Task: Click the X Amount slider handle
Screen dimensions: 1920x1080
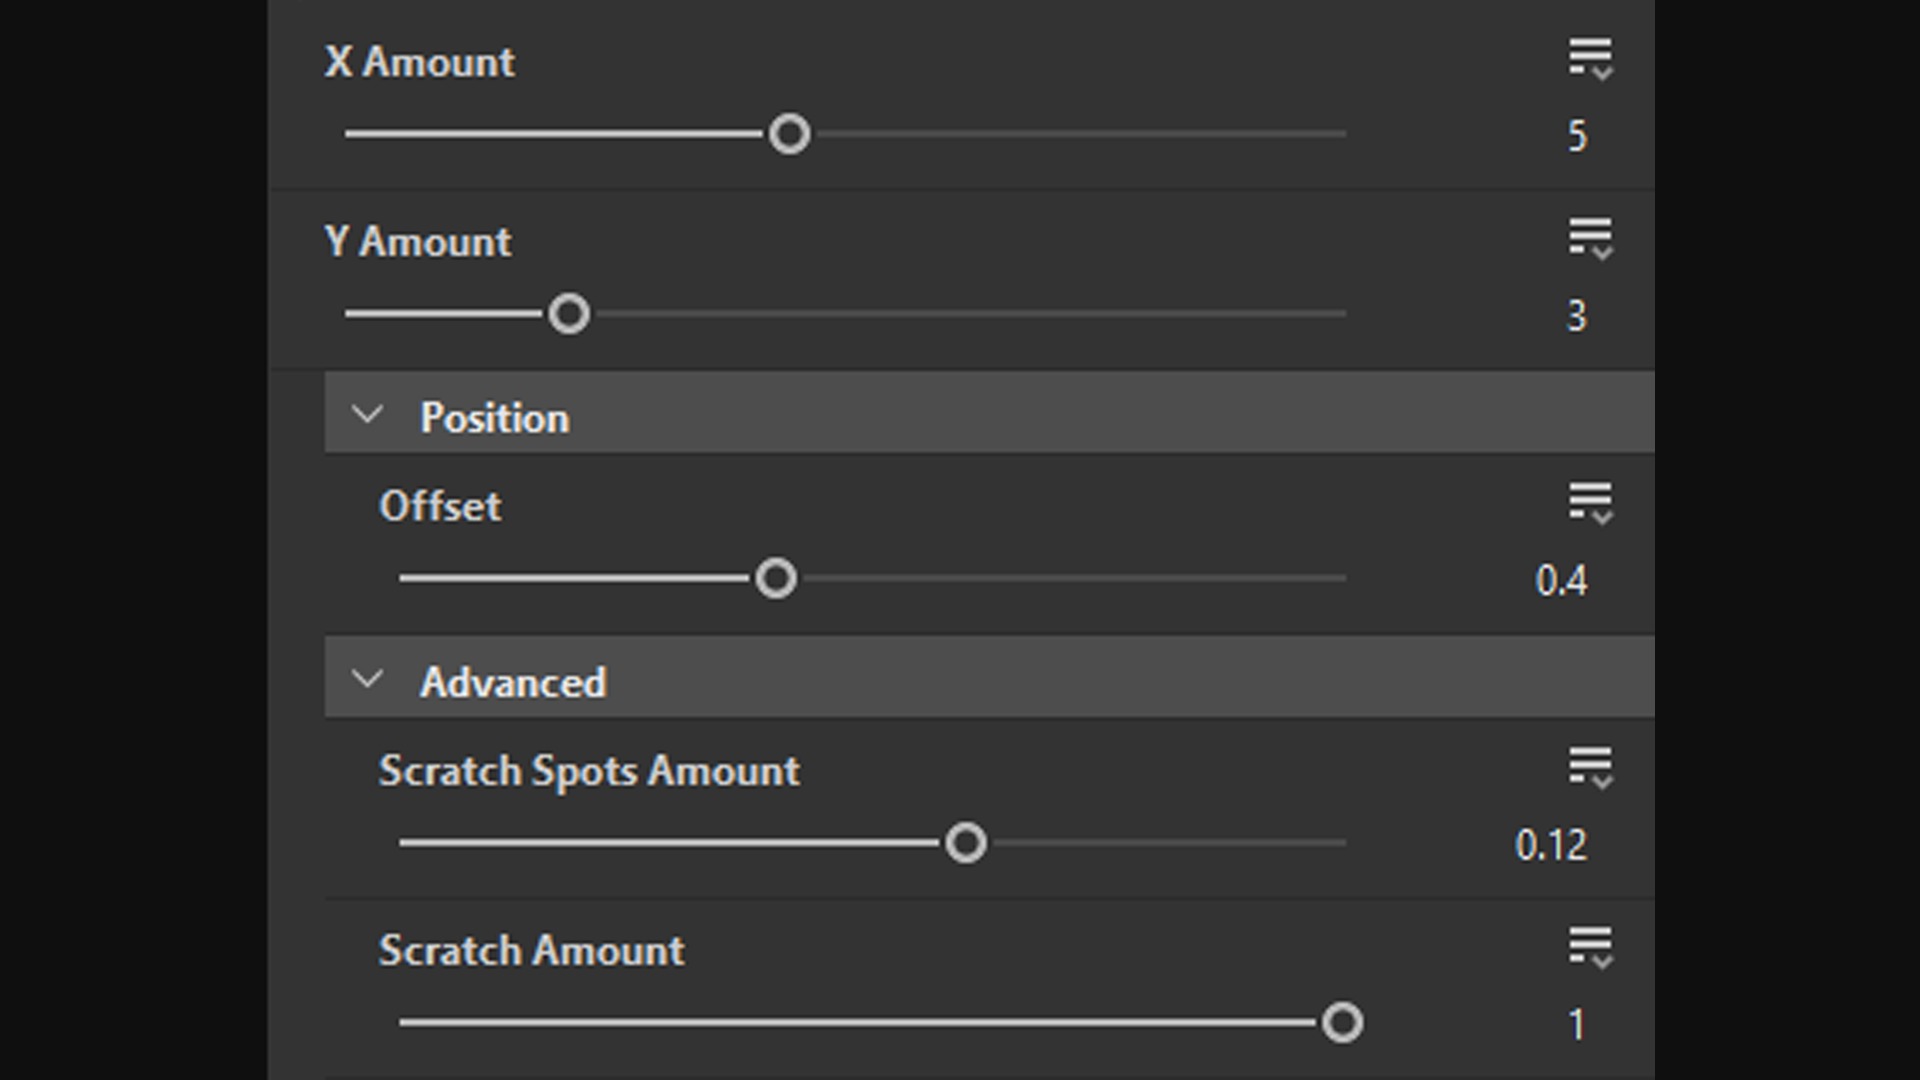Action: point(789,134)
